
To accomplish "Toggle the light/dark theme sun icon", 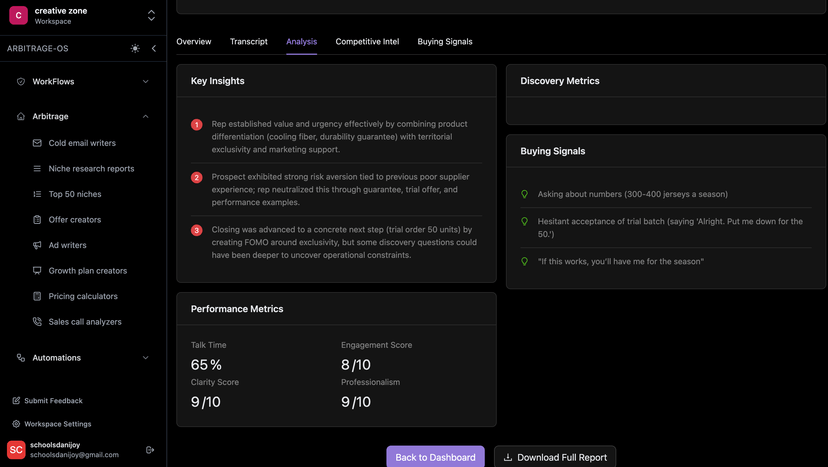I will (135, 49).
